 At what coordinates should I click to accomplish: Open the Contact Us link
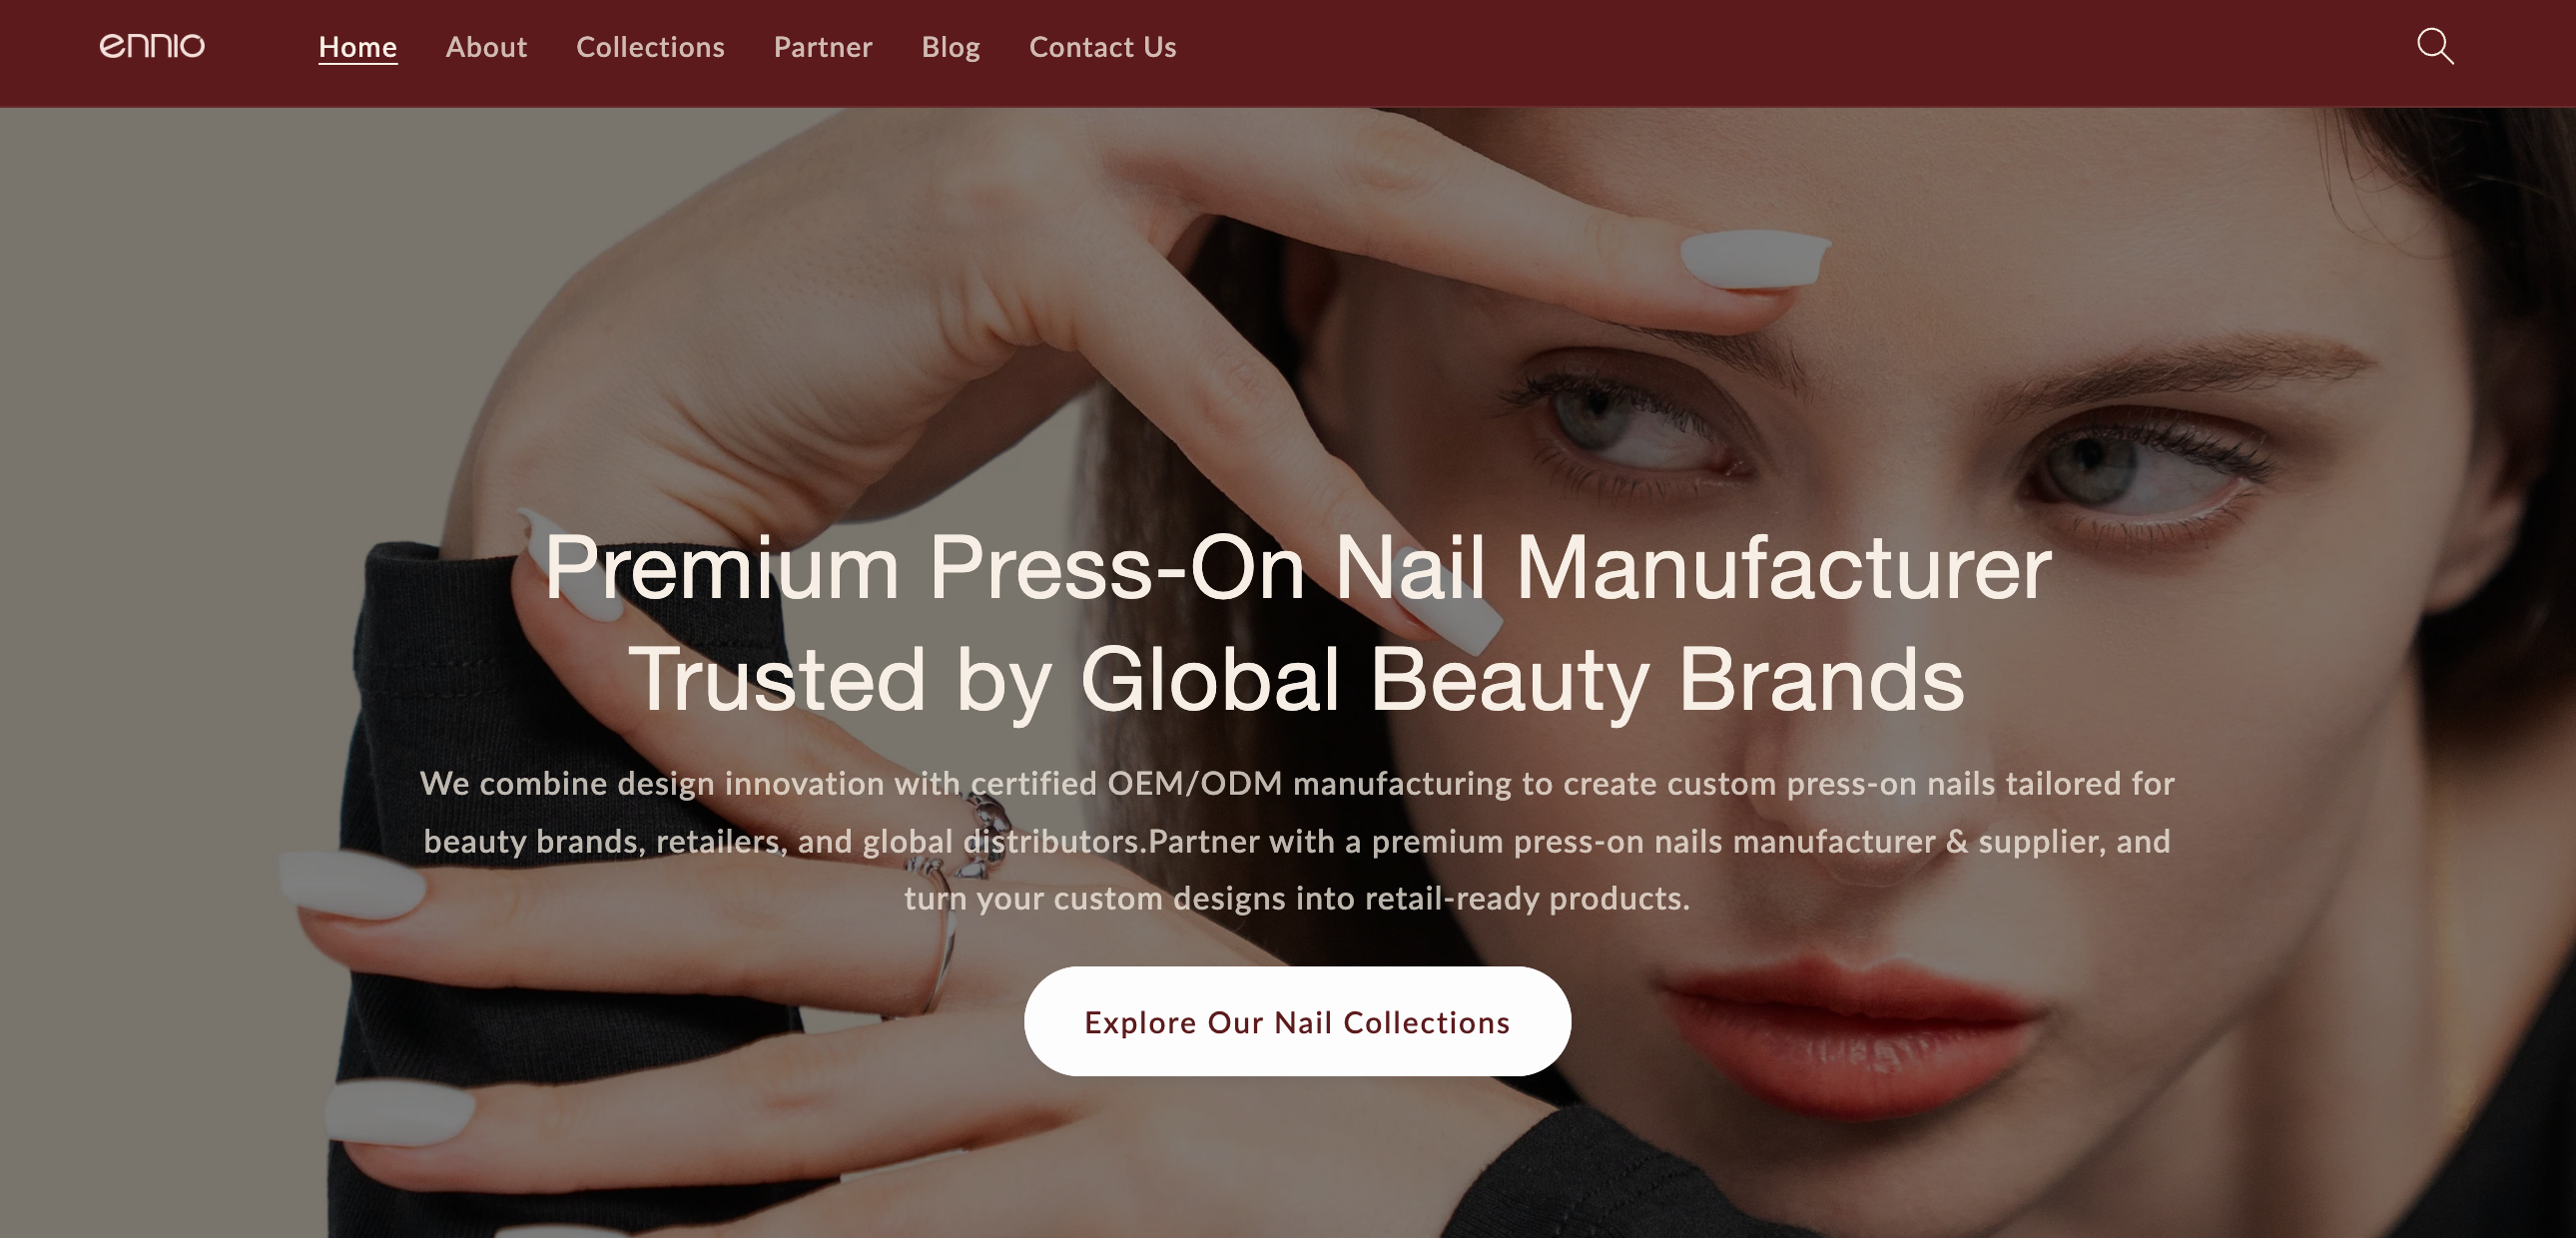tap(1103, 47)
